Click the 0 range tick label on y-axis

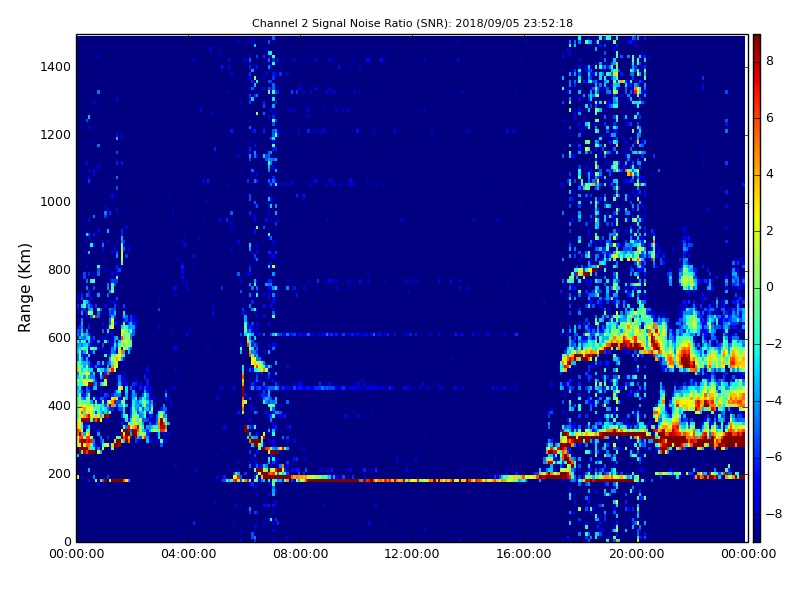(67, 541)
